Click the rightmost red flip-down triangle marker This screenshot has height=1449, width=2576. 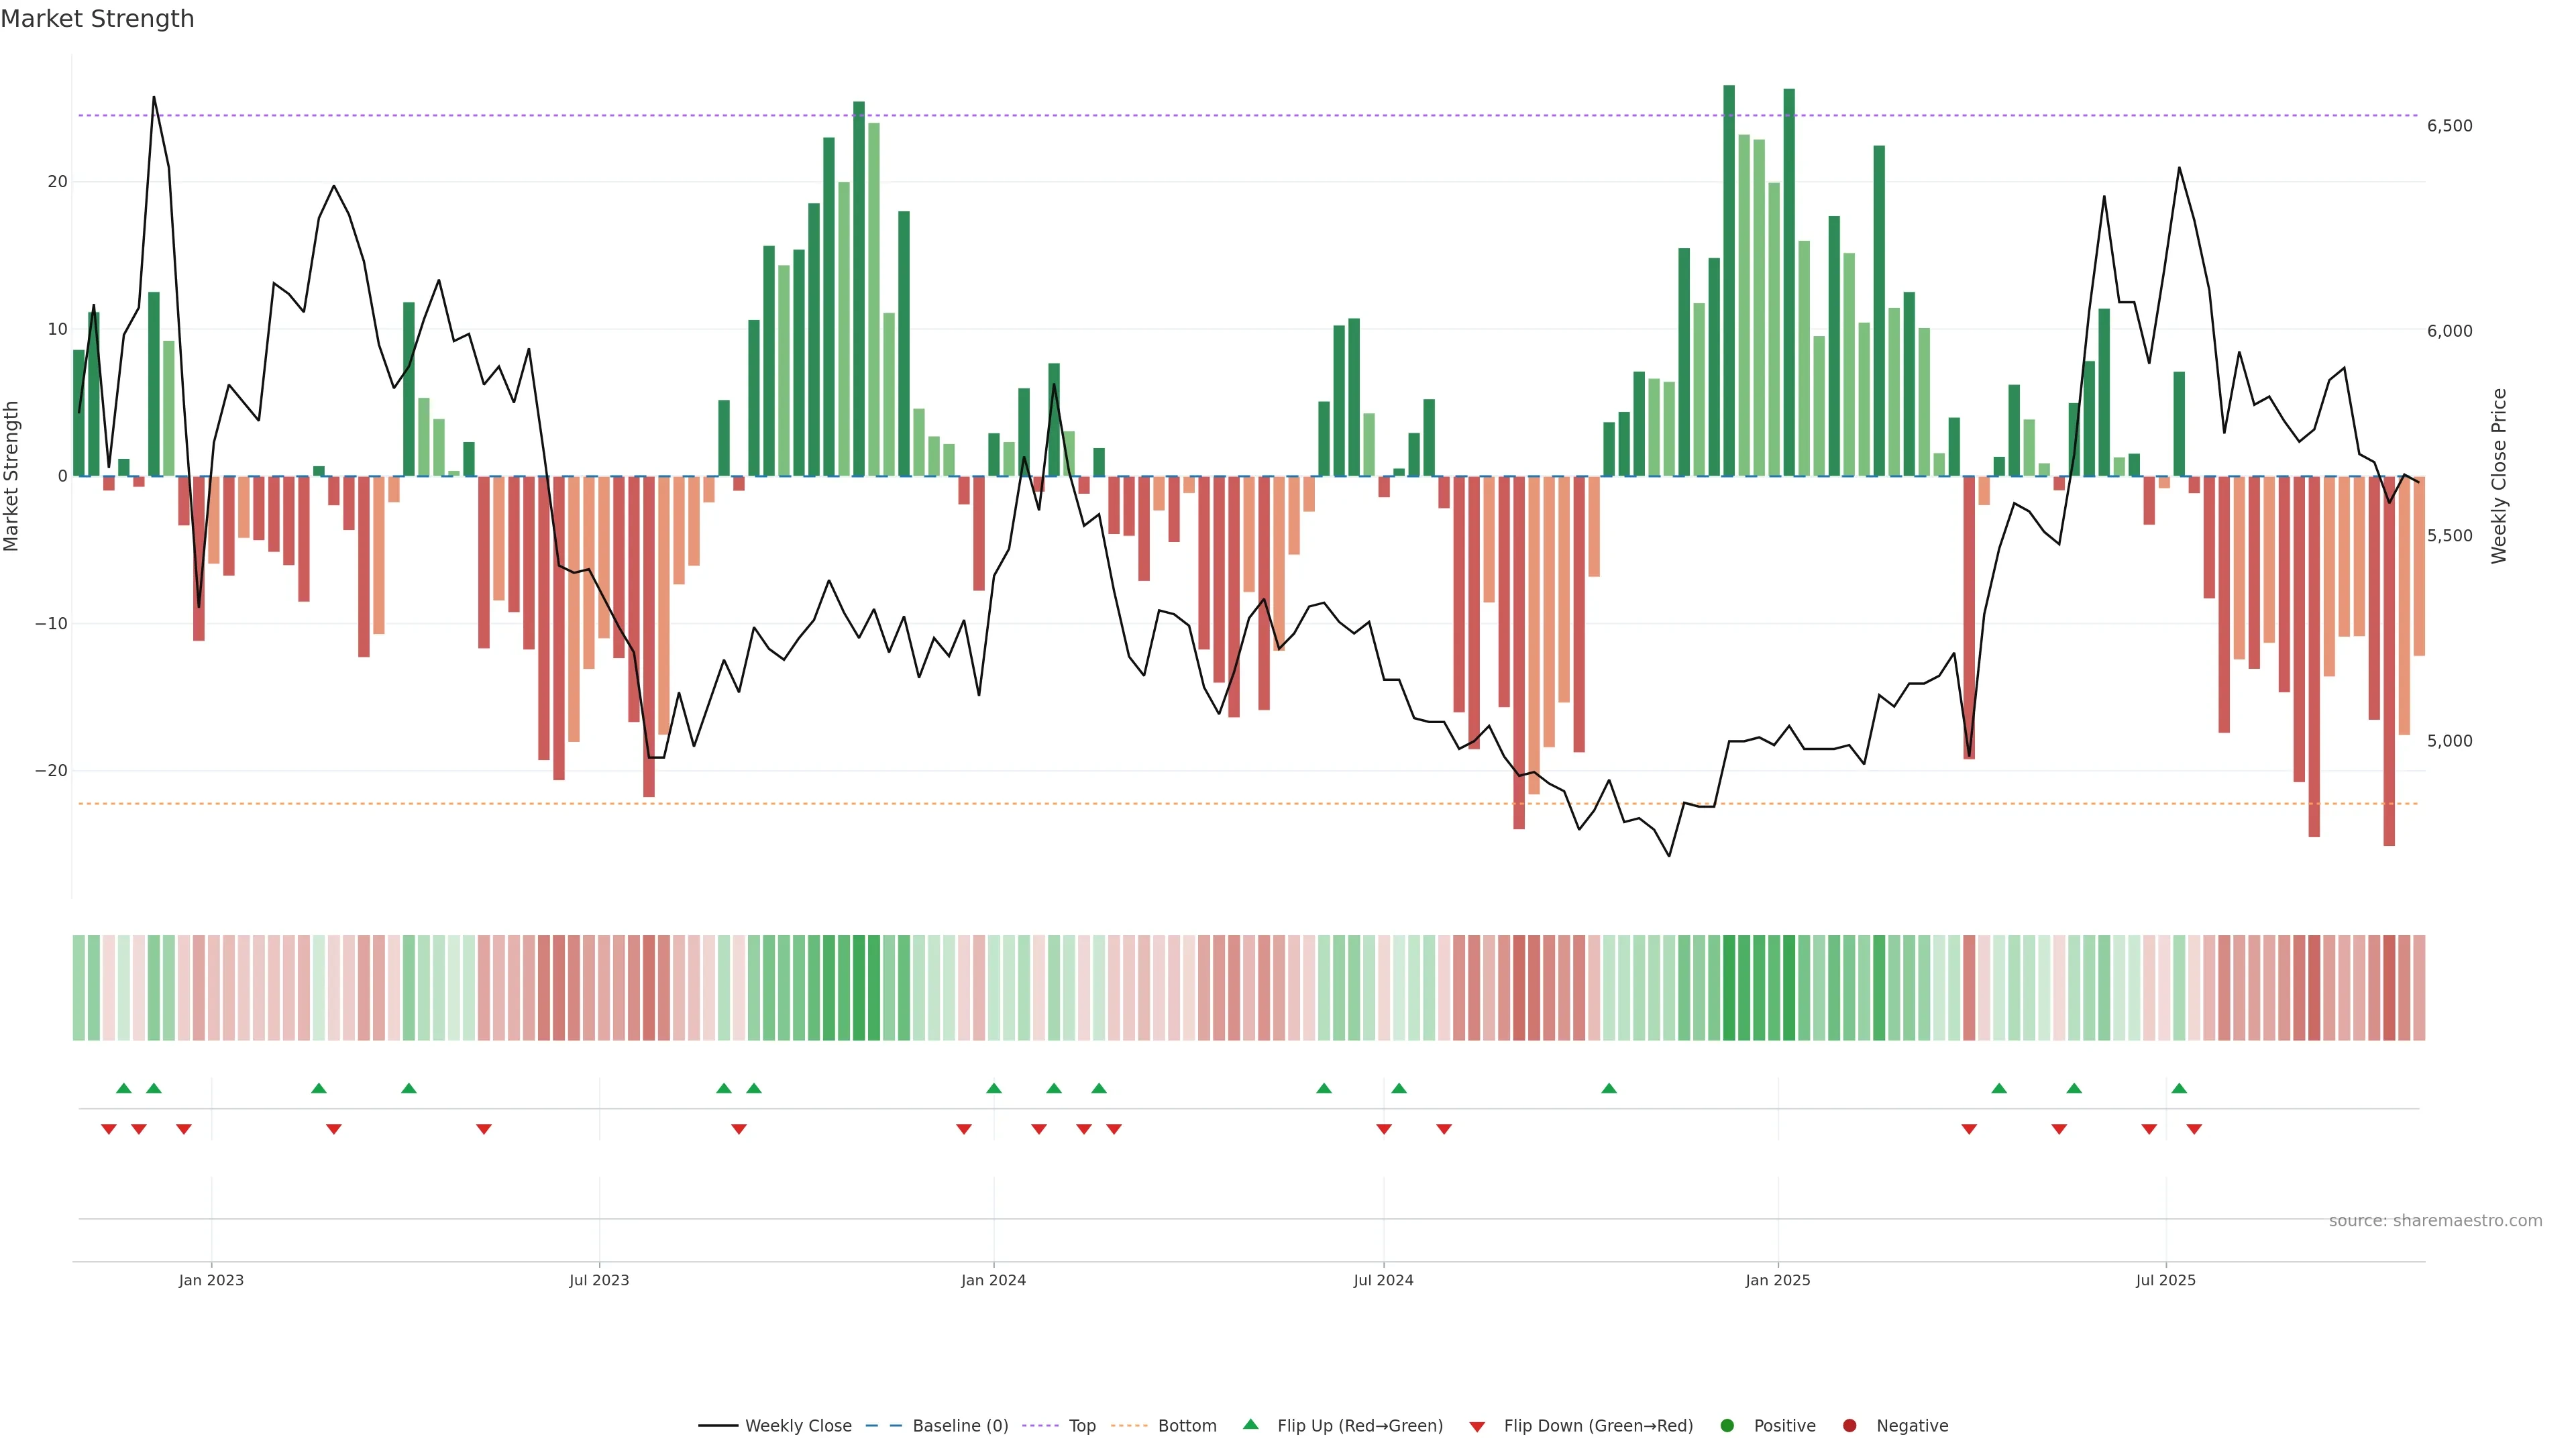coord(2194,1129)
